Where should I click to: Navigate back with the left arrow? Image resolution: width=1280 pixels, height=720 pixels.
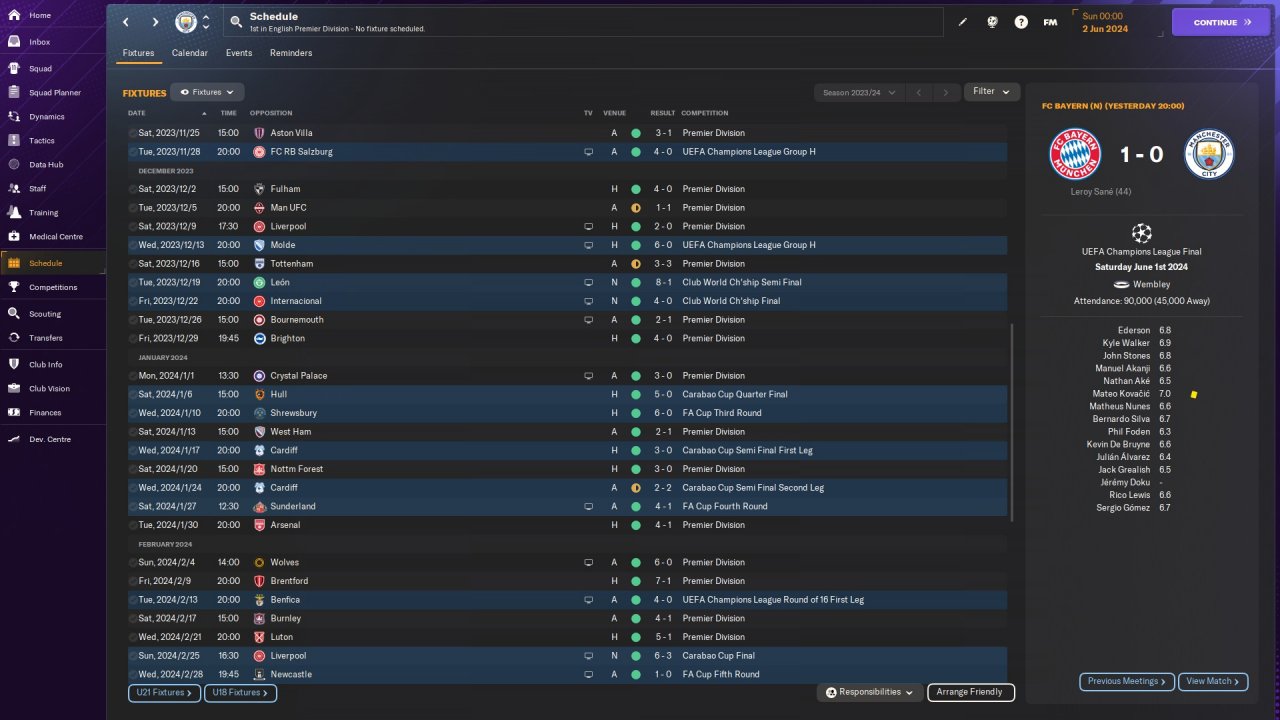tap(126, 22)
